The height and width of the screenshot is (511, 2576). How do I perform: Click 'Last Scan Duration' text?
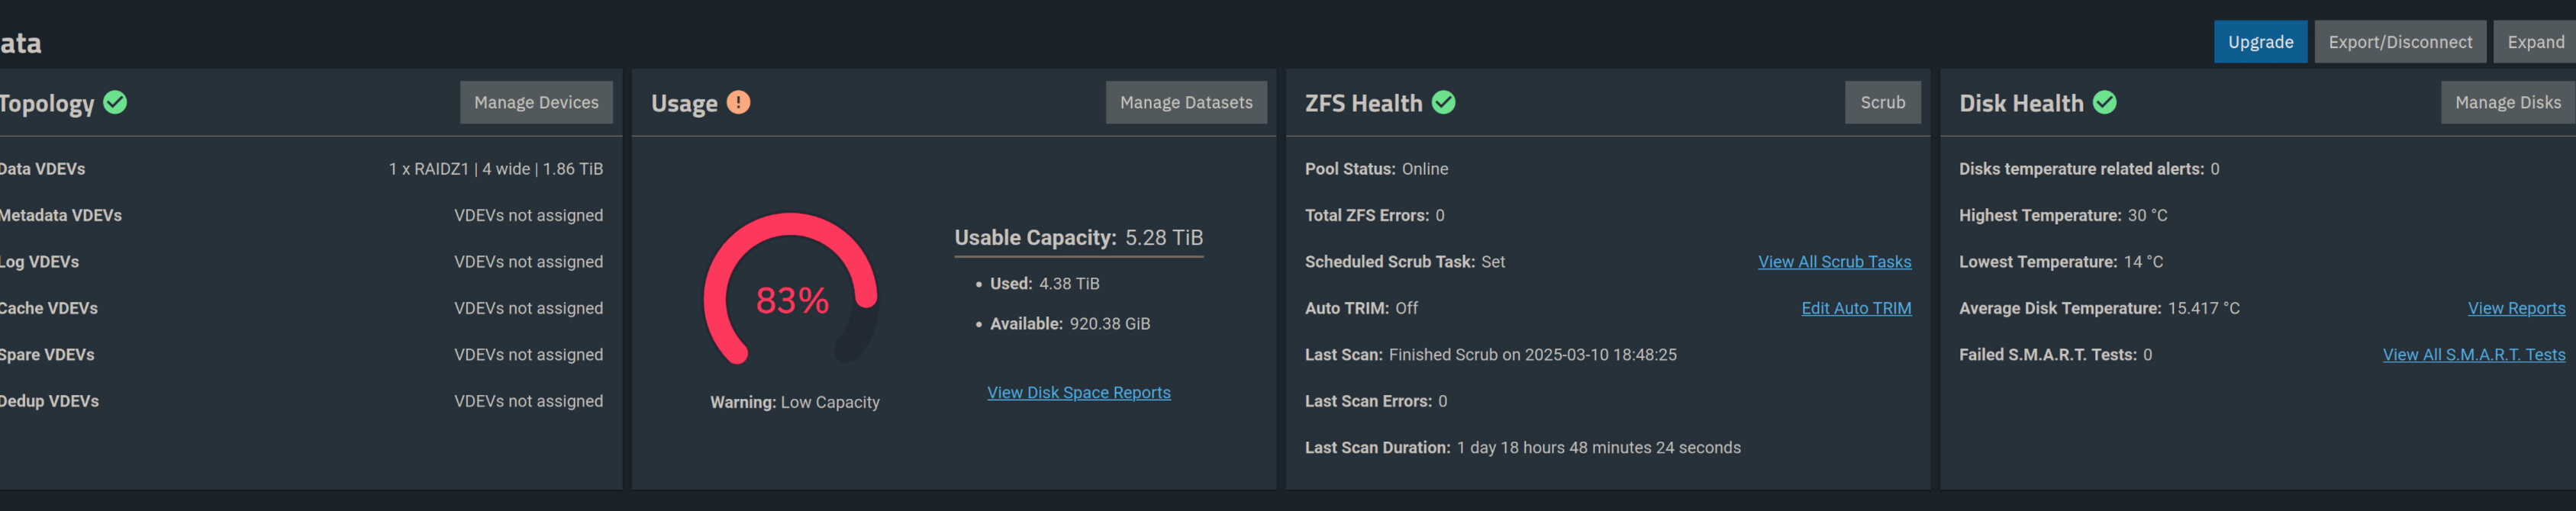pos(1522,447)
